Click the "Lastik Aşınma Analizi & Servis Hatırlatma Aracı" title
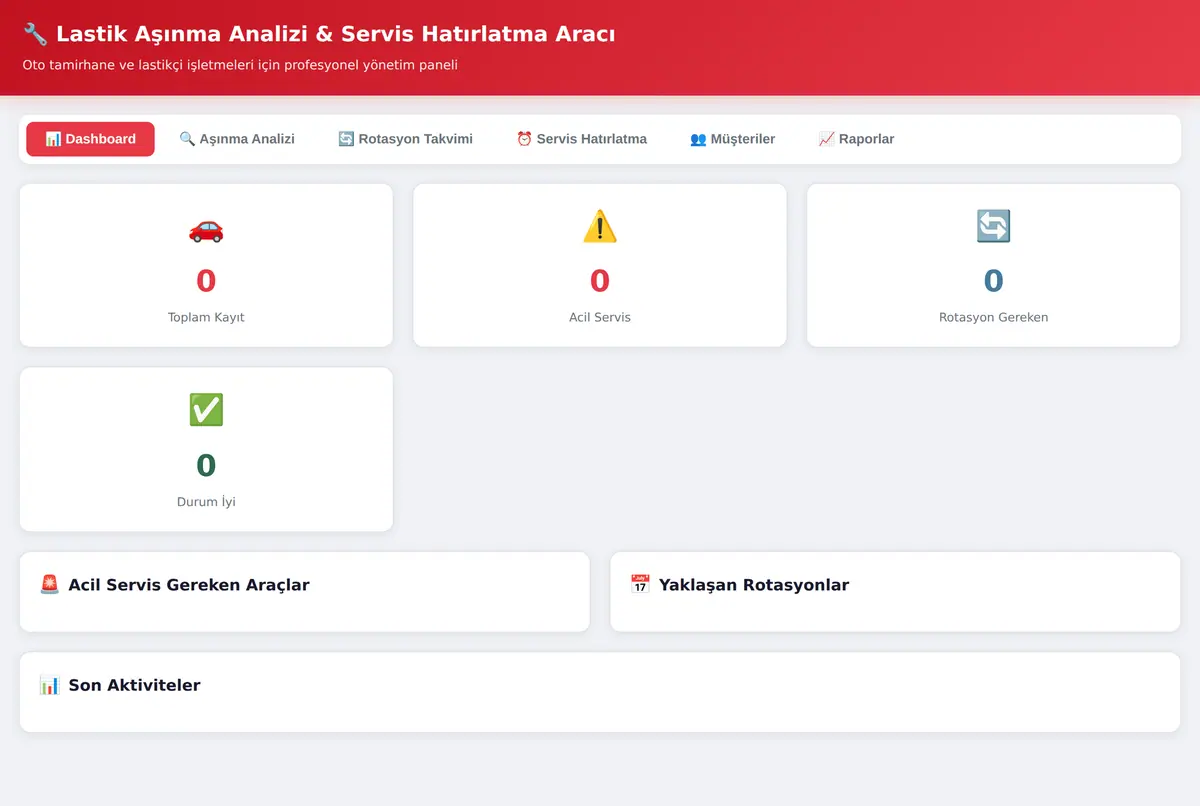This screenshot has width=1200, height=806. point(335,34)
